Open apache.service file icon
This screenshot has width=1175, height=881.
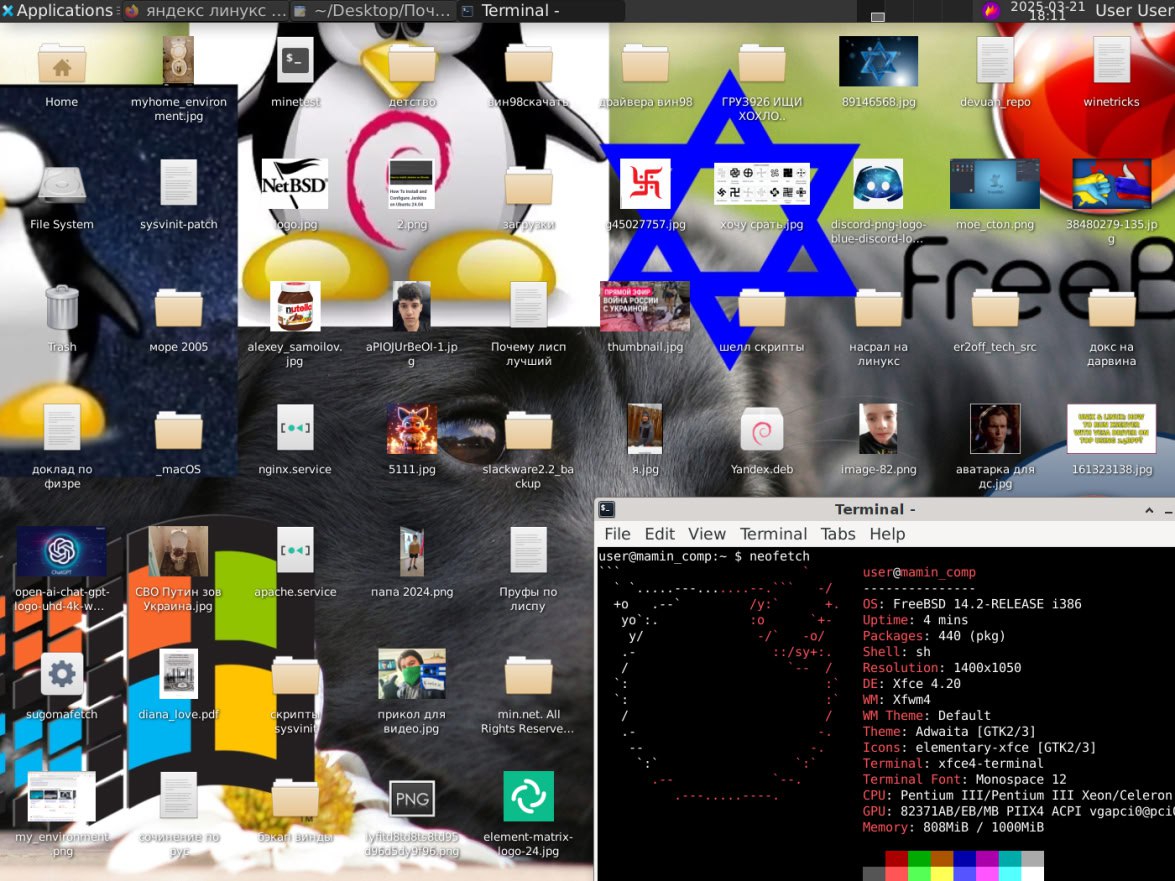click(295, 551)
